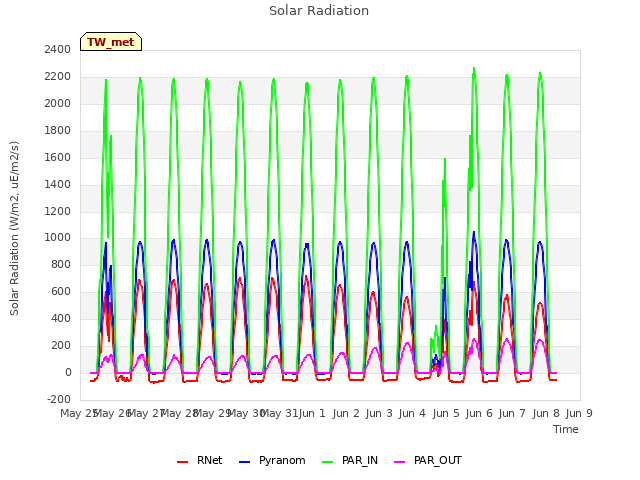The width and height of the screenshot is (640, 480).
Task: Click the 1800 y-axis tick label
Action: 58,130
